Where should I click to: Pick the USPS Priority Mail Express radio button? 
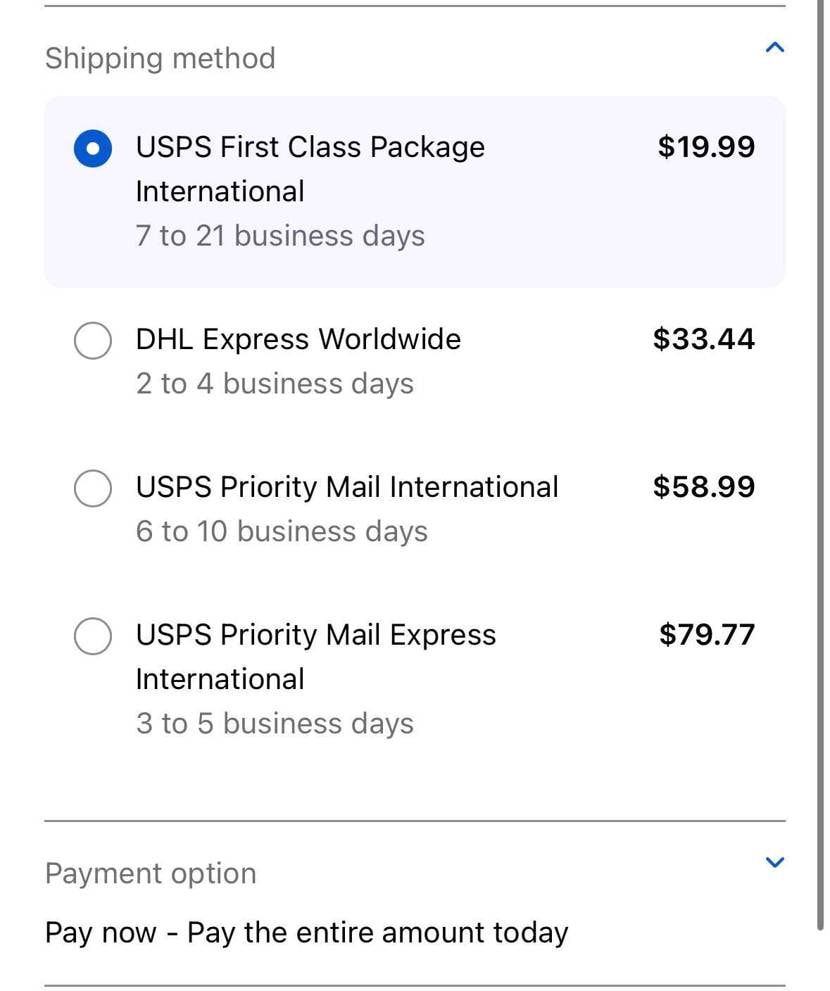(93, 637)
